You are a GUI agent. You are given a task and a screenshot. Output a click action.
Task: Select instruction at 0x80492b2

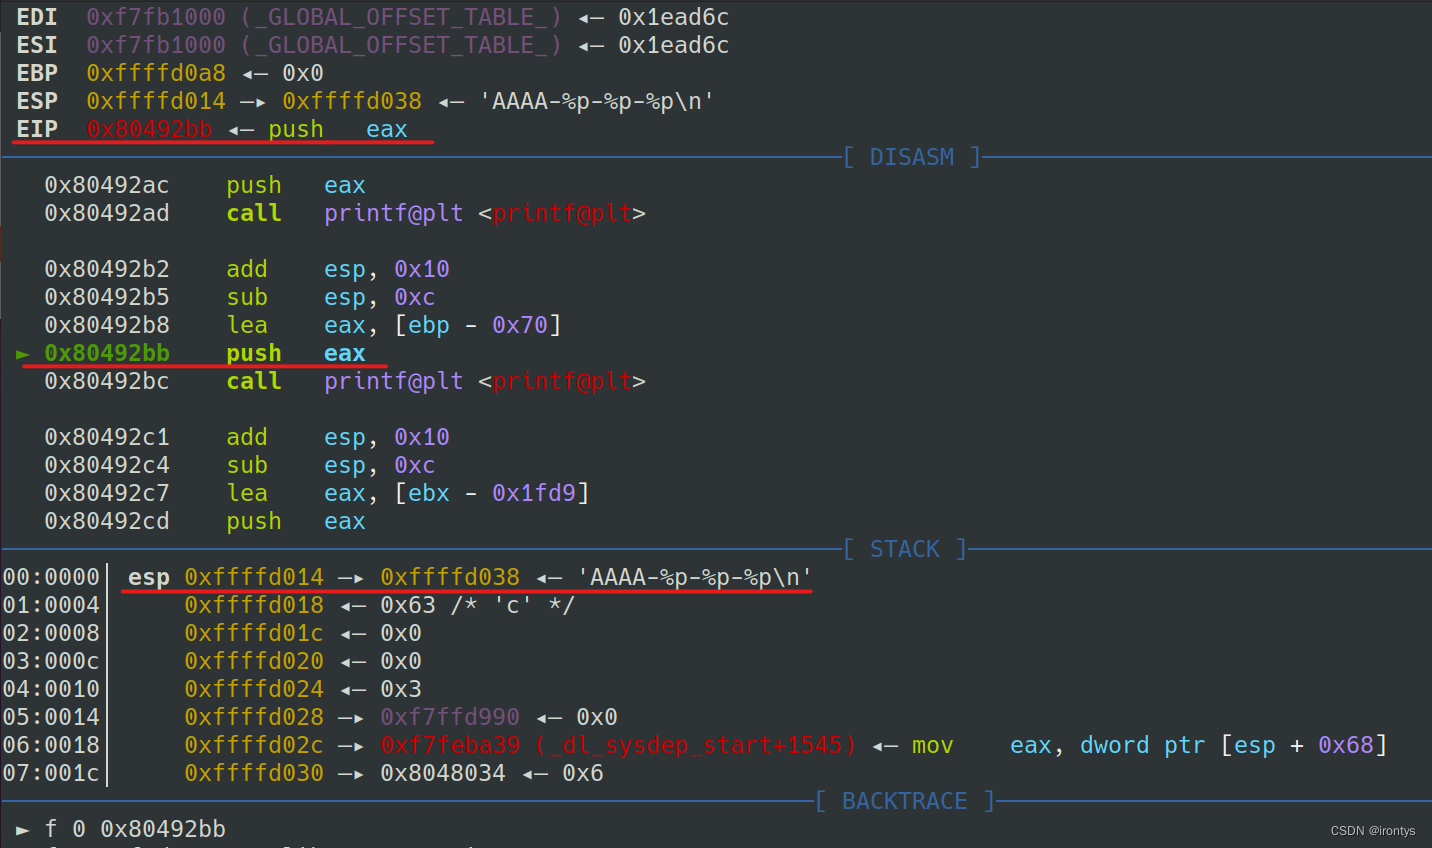click(247, 269)
